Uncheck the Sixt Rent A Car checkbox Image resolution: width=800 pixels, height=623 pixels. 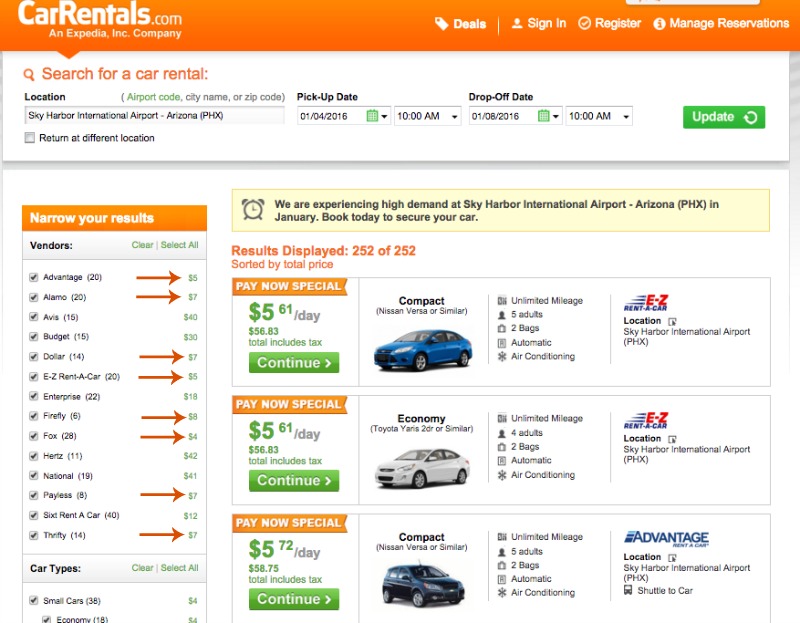click(x=34, y=515)
